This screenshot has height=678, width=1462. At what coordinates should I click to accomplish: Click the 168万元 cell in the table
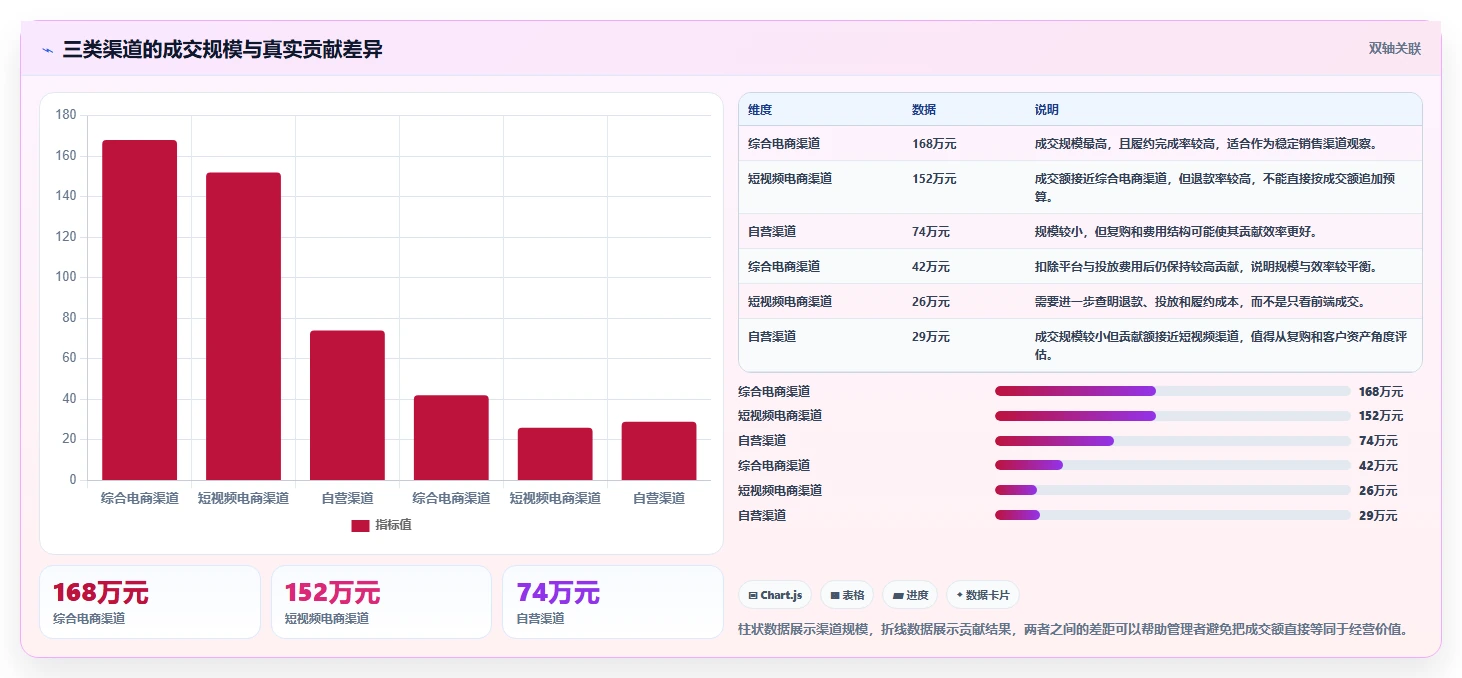pyautogui.click(x=934, y=144)
